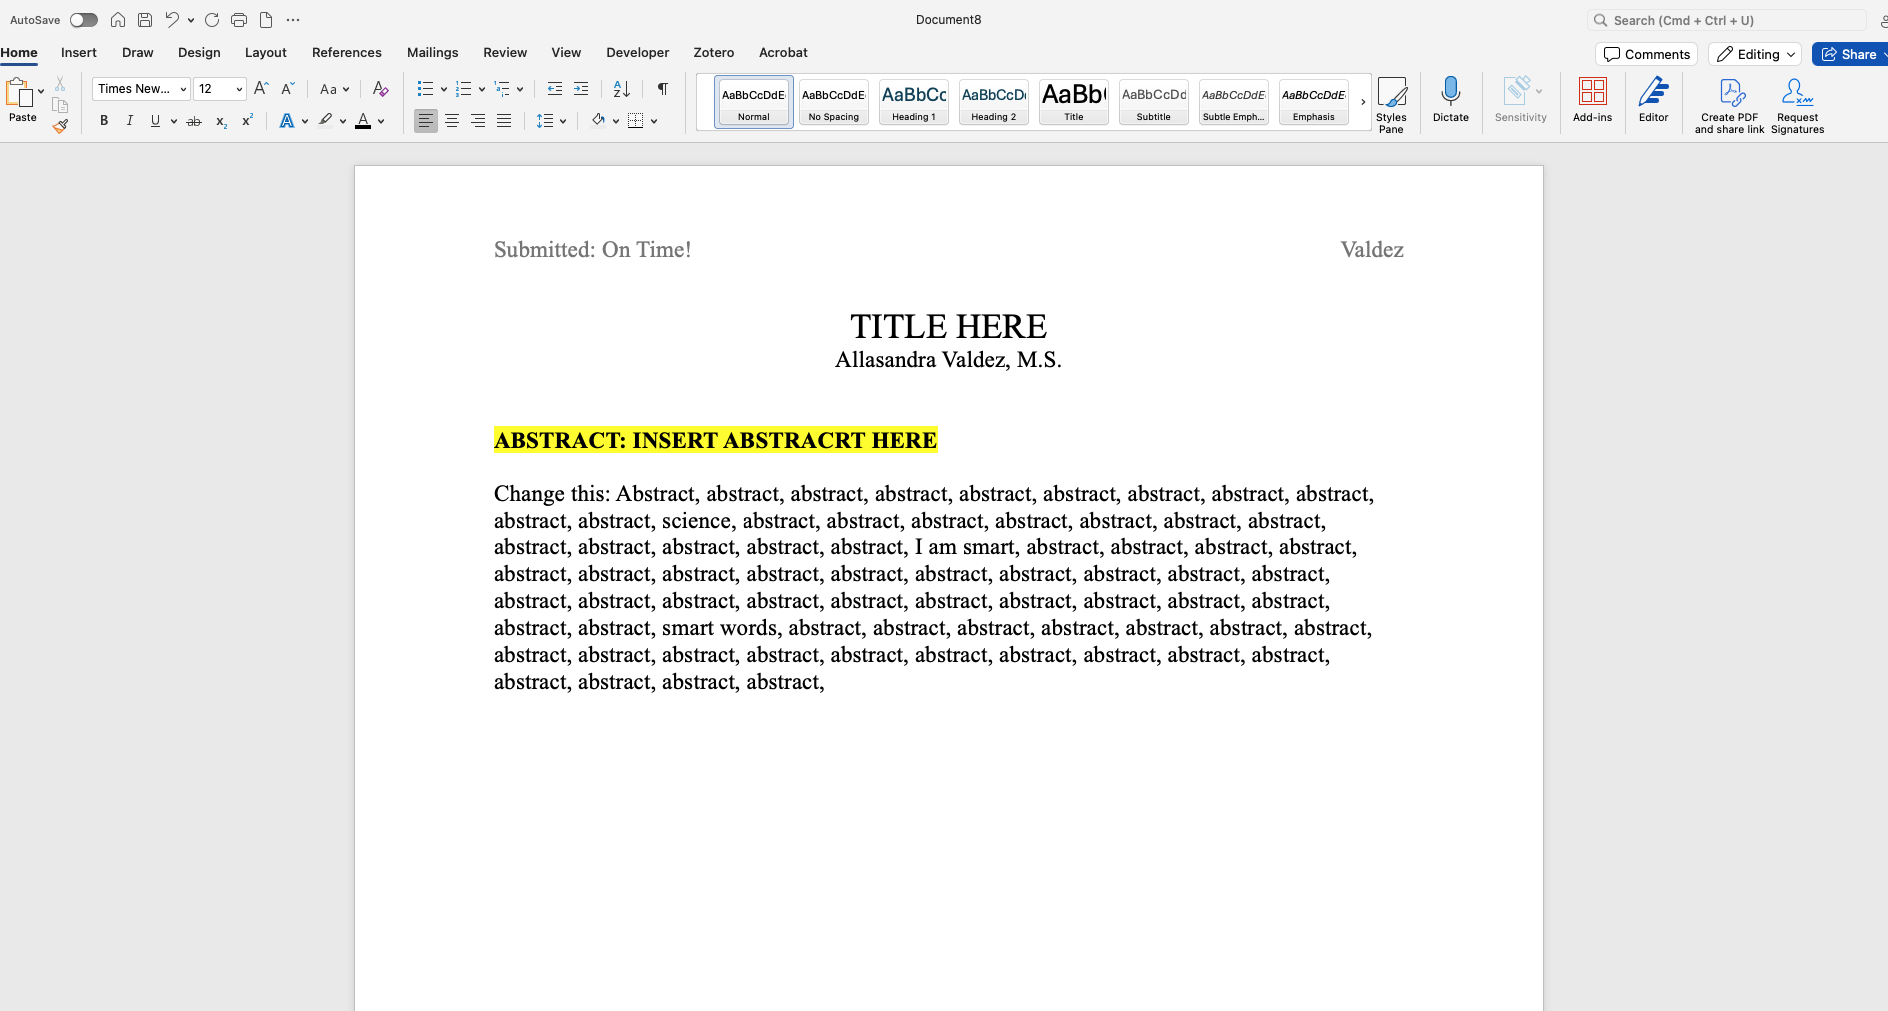Open the Styles Pane
Viewport: 1888px width, 1011px height.
tap(1391, 105)
